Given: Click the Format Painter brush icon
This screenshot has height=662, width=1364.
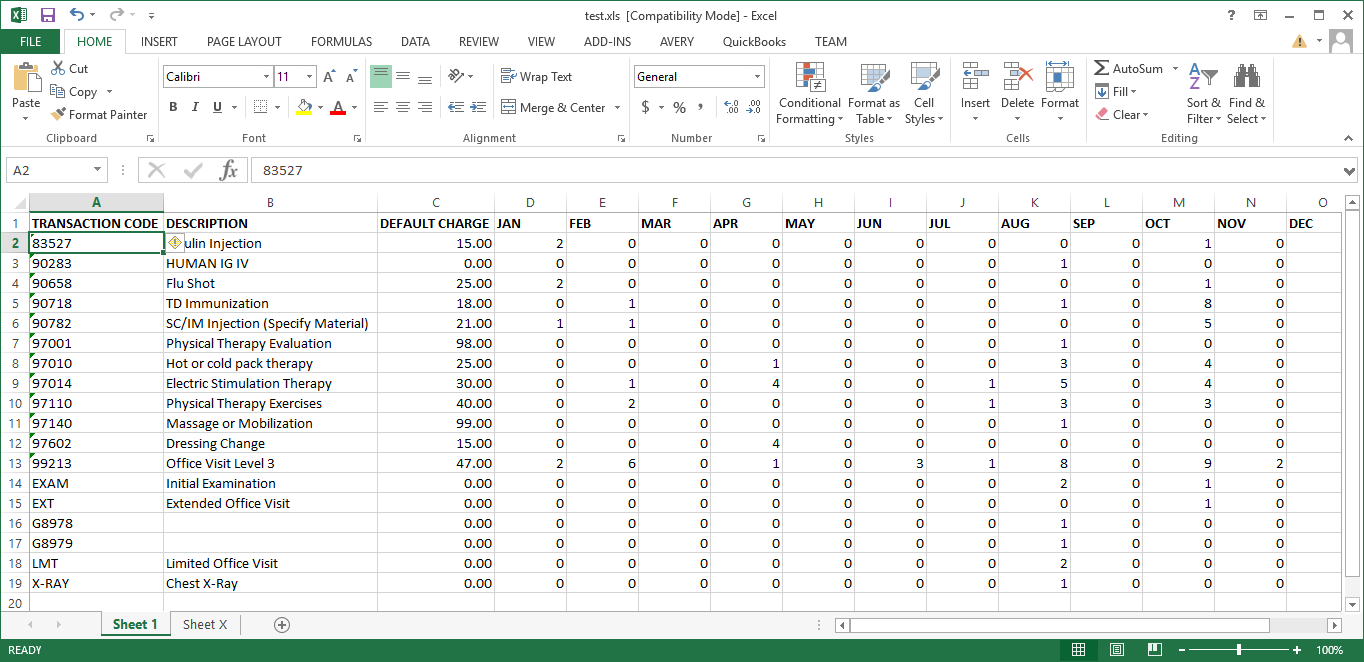Looking at the screenshot, I should point(58,115).
